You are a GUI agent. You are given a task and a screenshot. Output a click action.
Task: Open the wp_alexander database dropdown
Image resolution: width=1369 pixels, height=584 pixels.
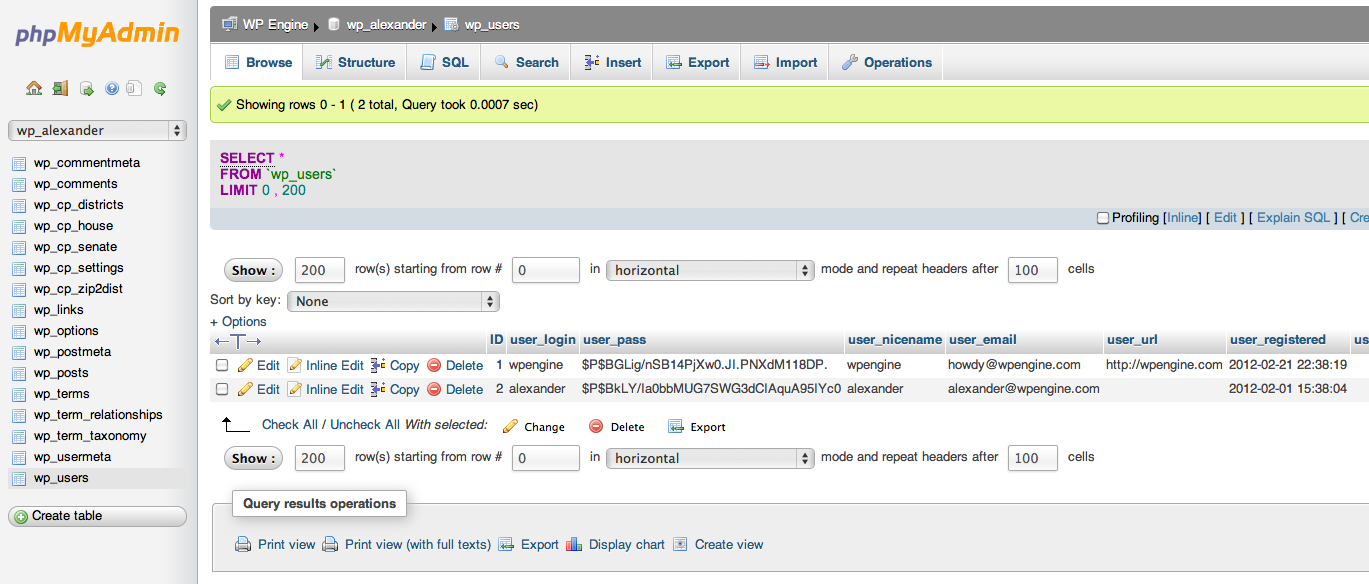click(97, 130)
